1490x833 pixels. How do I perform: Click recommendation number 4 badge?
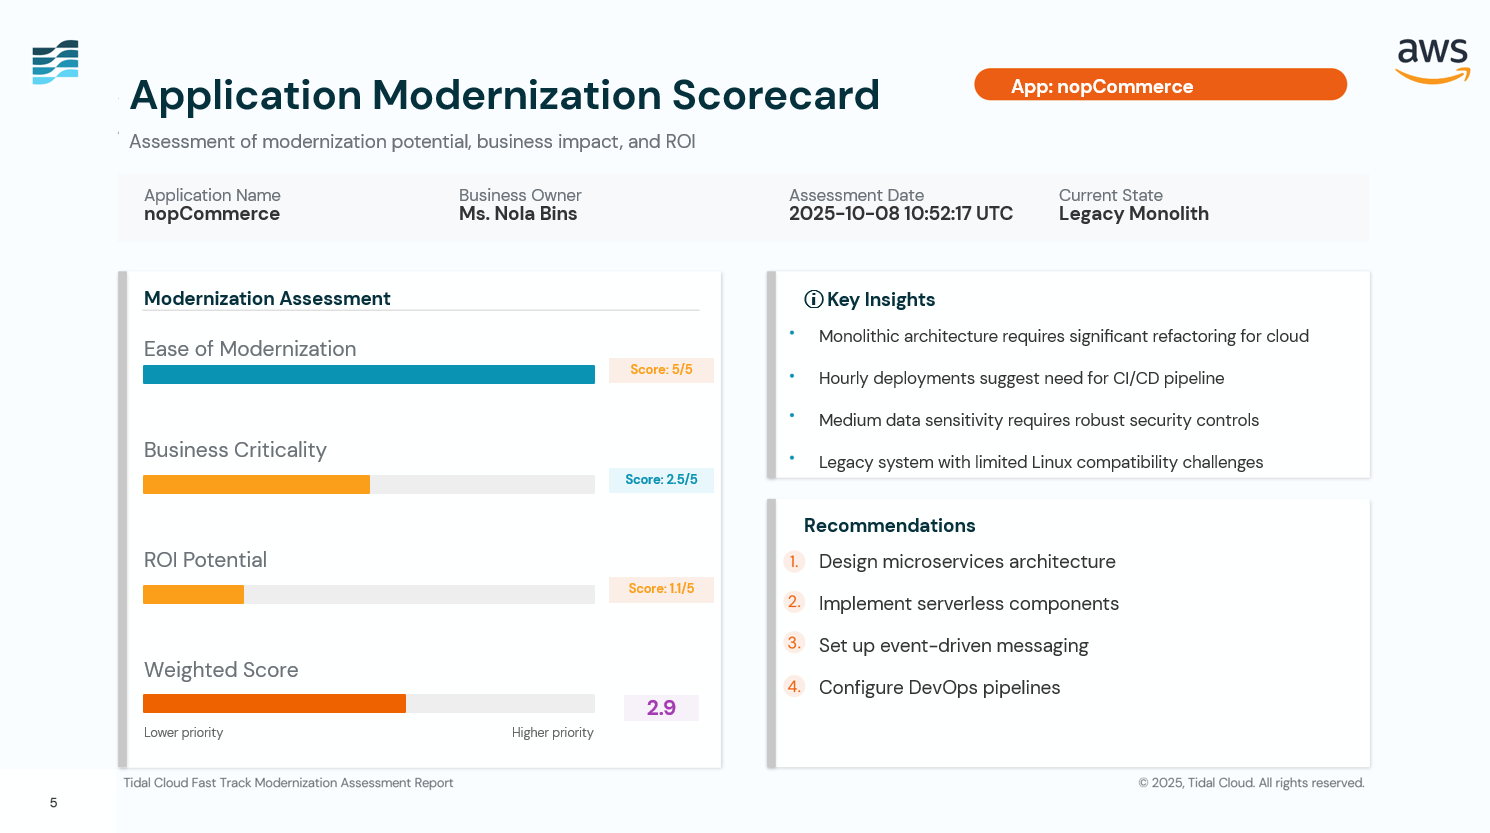point(794,686)
